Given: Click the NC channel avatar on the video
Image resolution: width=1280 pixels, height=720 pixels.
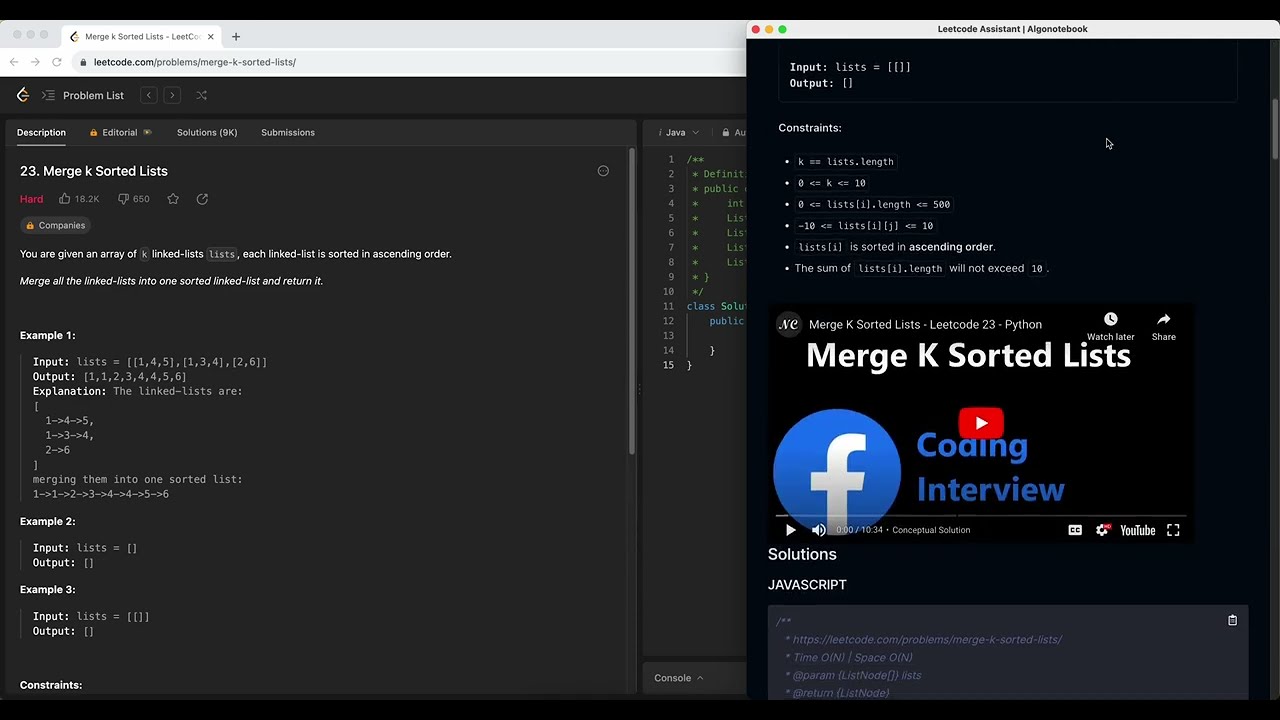Looking at the screenshot, I should (x=789, y=324).
